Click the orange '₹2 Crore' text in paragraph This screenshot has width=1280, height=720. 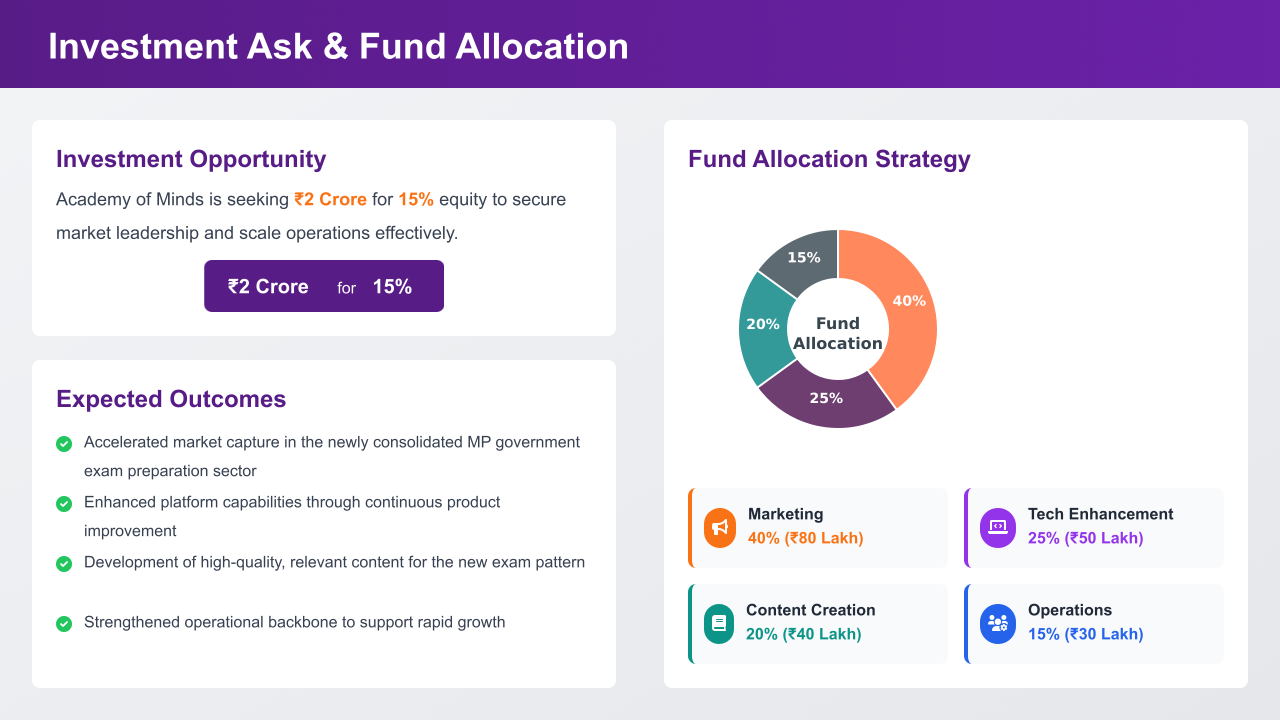click(x=330, y=199)
